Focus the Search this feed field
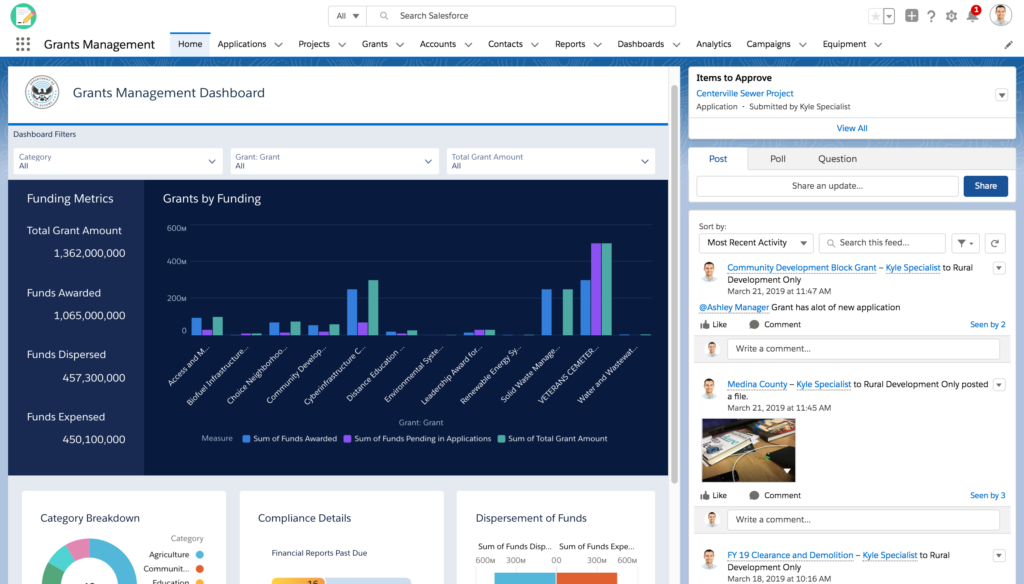 point(882,243)
